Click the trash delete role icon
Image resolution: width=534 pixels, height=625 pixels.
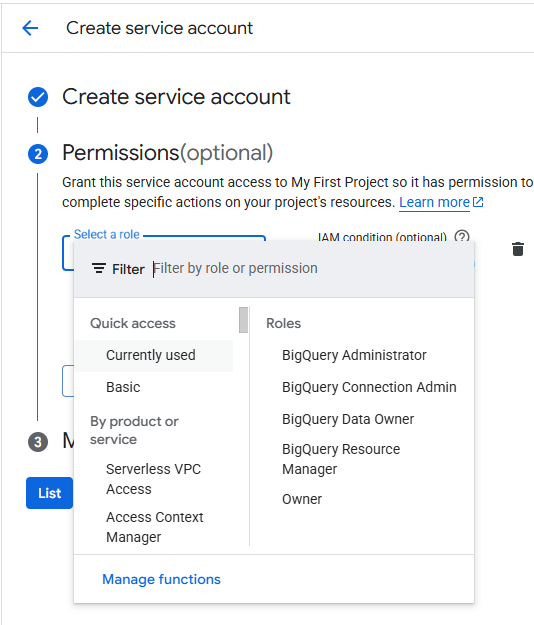coord(518,249)
